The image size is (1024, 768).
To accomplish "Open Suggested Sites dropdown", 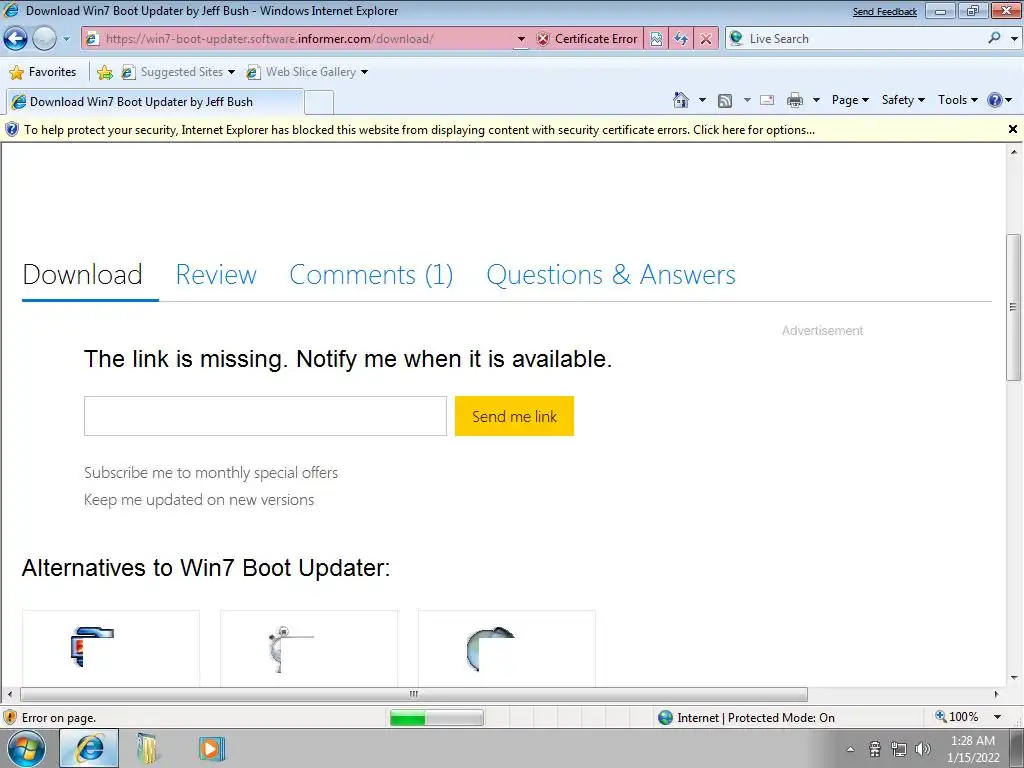I will pyautogui.click(x=178, y=72).
